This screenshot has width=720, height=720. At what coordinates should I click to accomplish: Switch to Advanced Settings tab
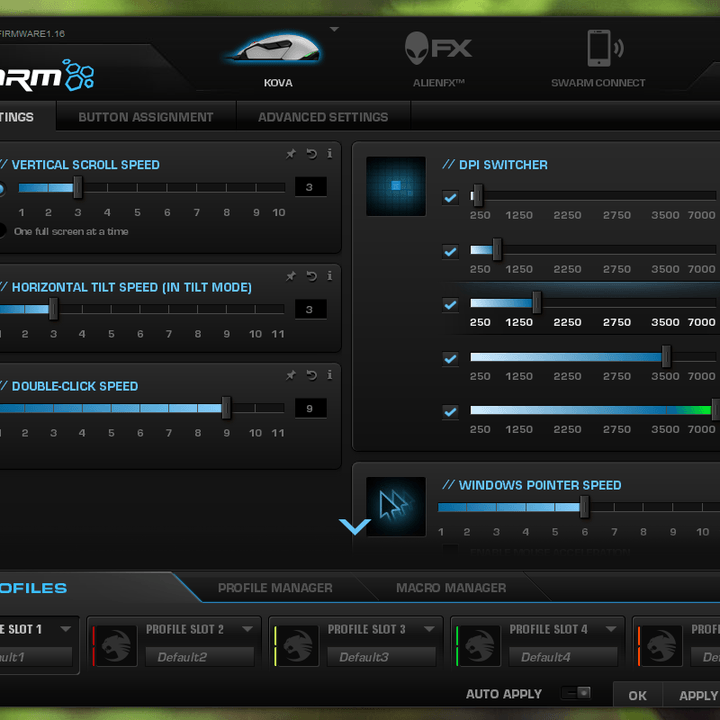pos(323,117)
